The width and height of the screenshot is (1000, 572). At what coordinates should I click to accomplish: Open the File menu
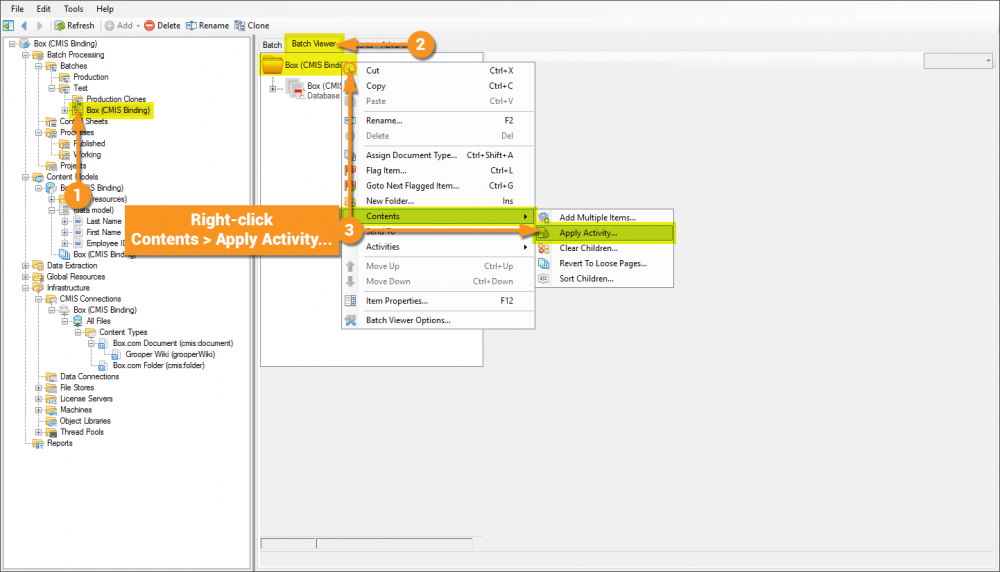tap(17, 9)
